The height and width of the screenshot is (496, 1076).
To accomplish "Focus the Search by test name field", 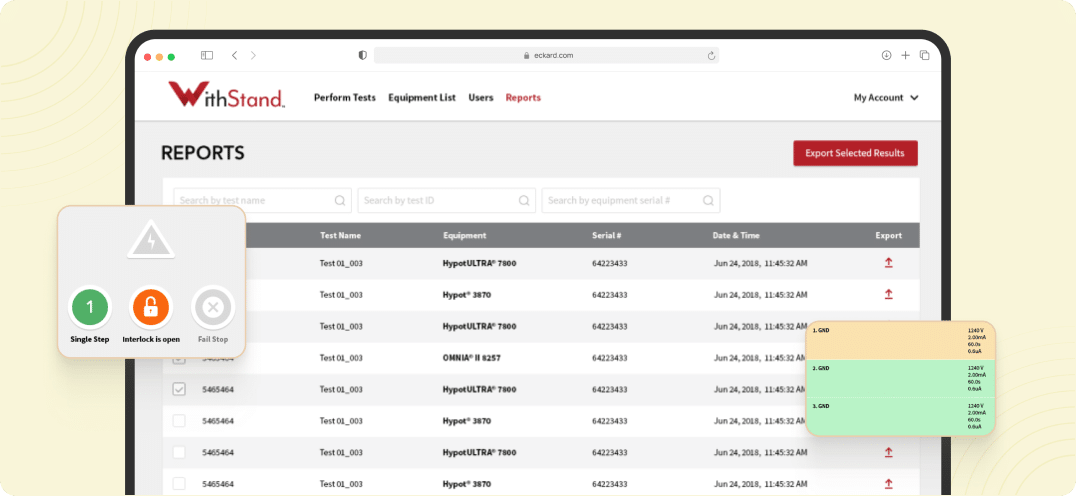I will click(255, 200).
